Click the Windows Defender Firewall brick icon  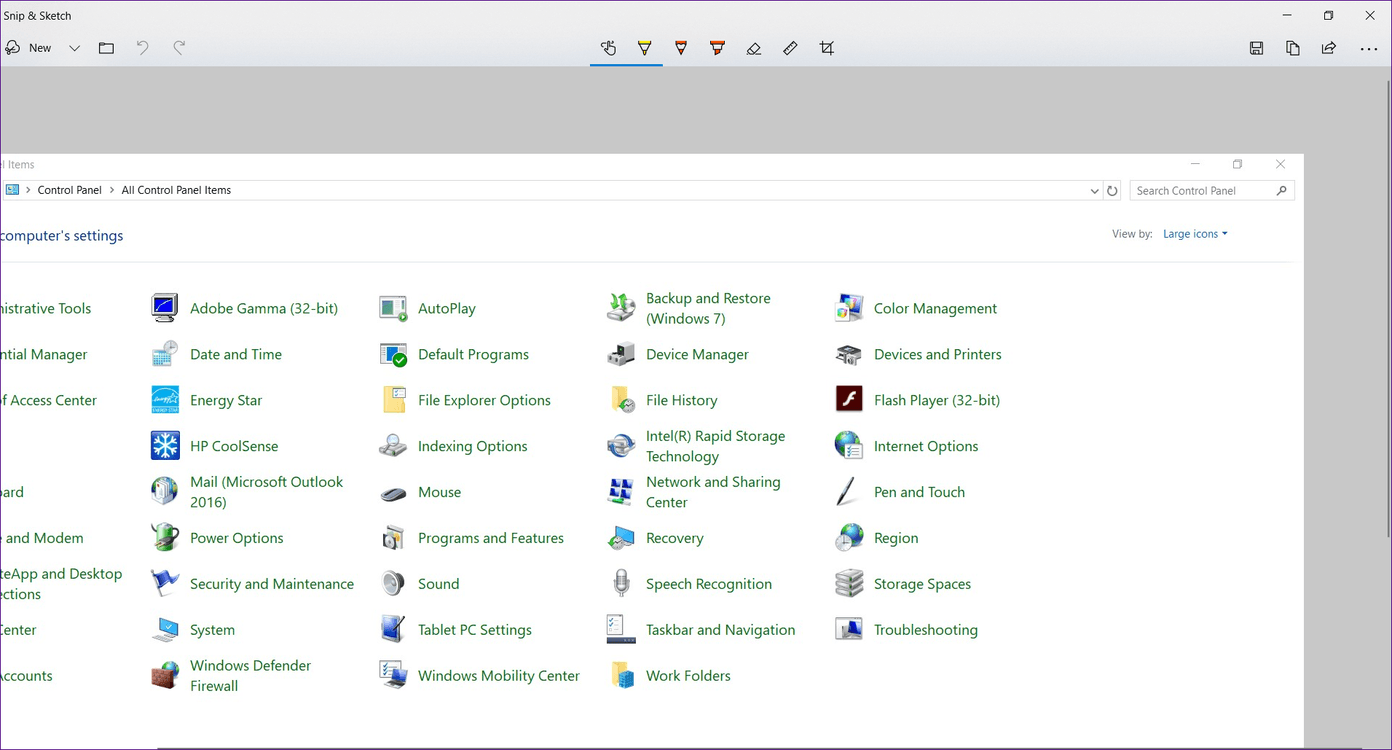point(165,676)
